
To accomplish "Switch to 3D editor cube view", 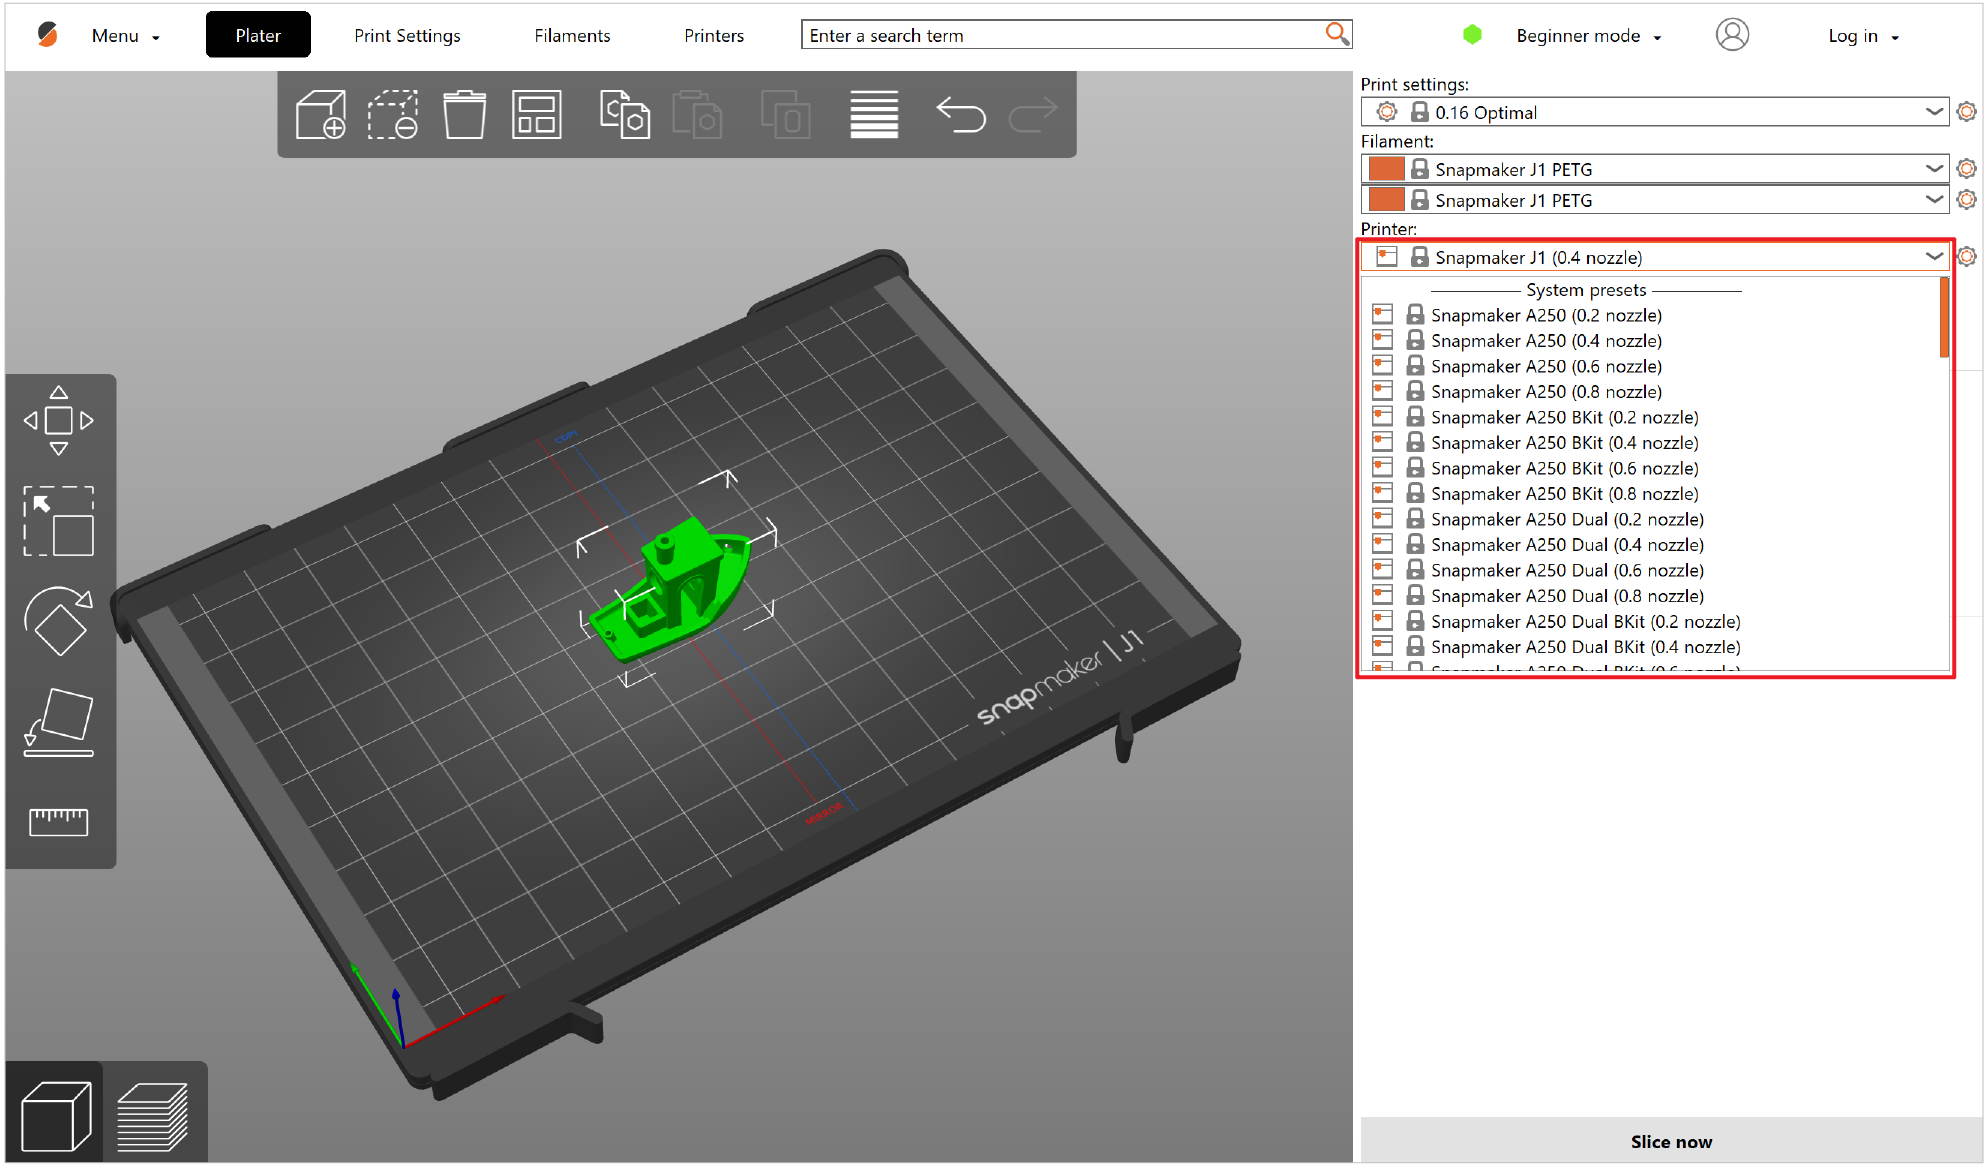I will pyautogui.click(x=56, y=1116).
